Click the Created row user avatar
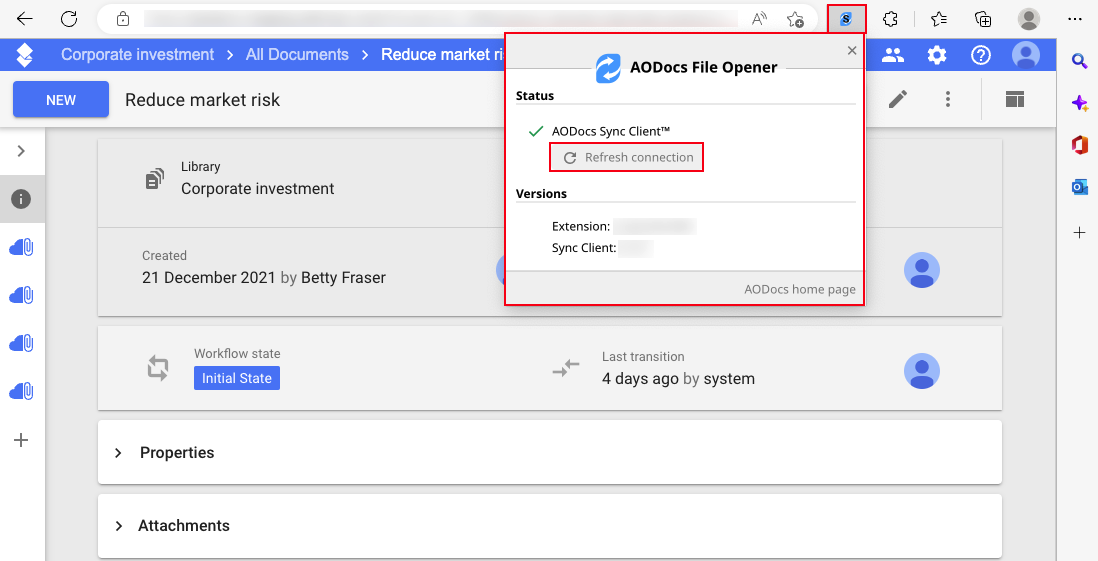 (922, 270)
